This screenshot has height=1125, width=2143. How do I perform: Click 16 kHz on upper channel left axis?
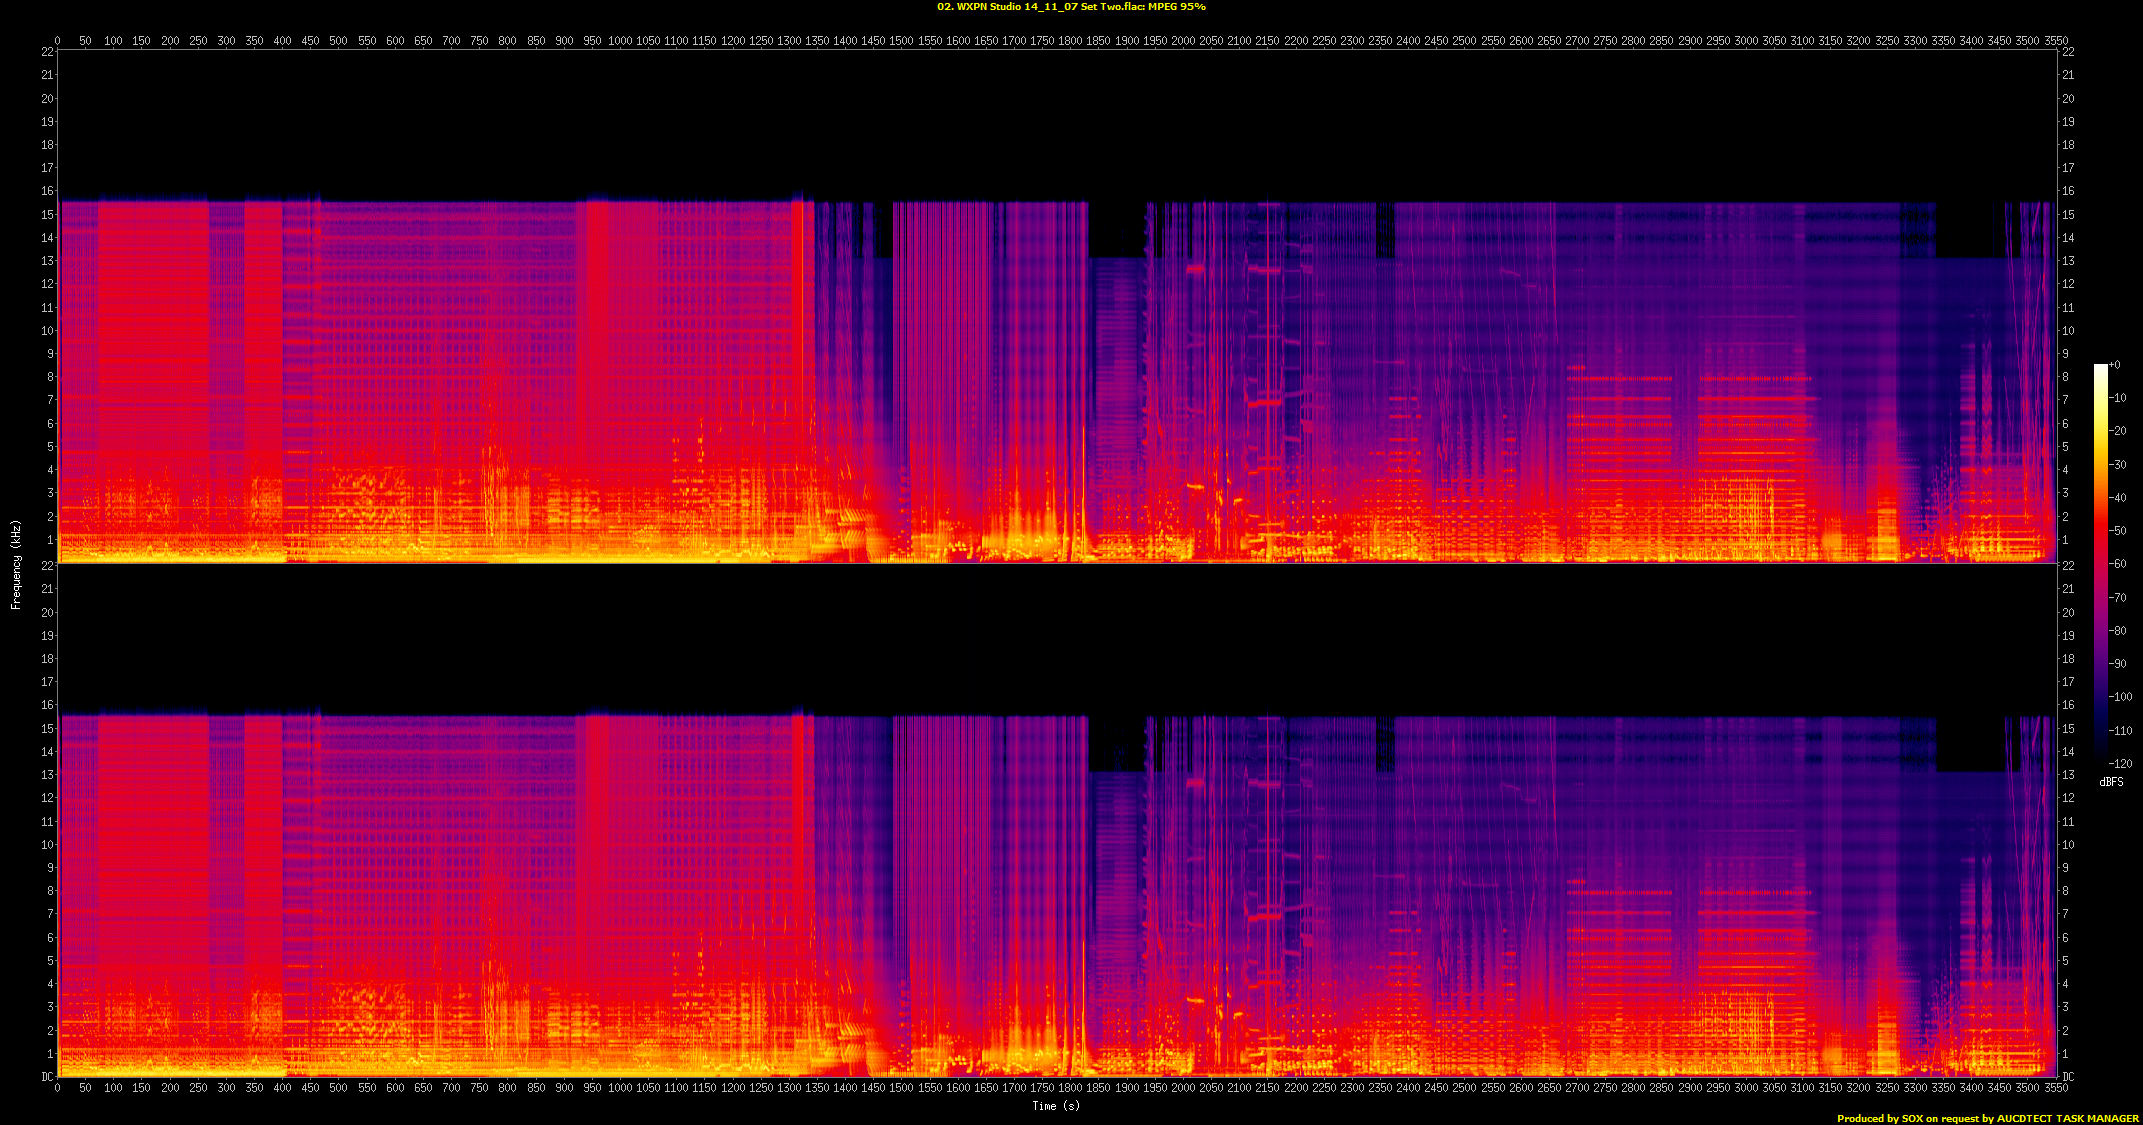[47, 191]
